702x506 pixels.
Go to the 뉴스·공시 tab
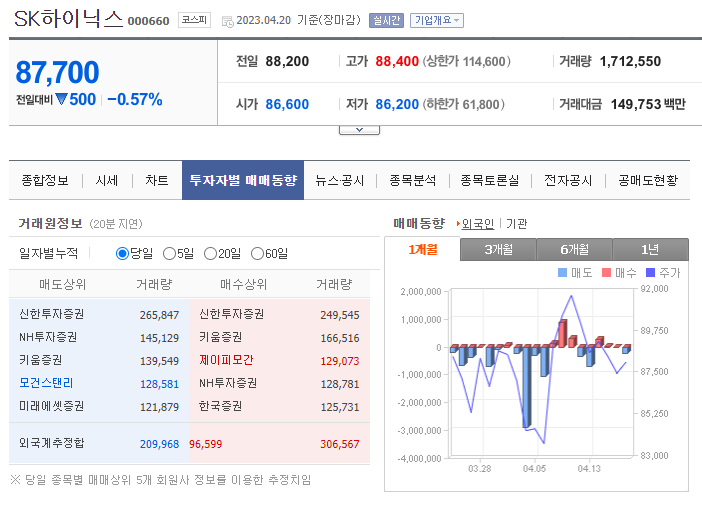pos(339,180)
